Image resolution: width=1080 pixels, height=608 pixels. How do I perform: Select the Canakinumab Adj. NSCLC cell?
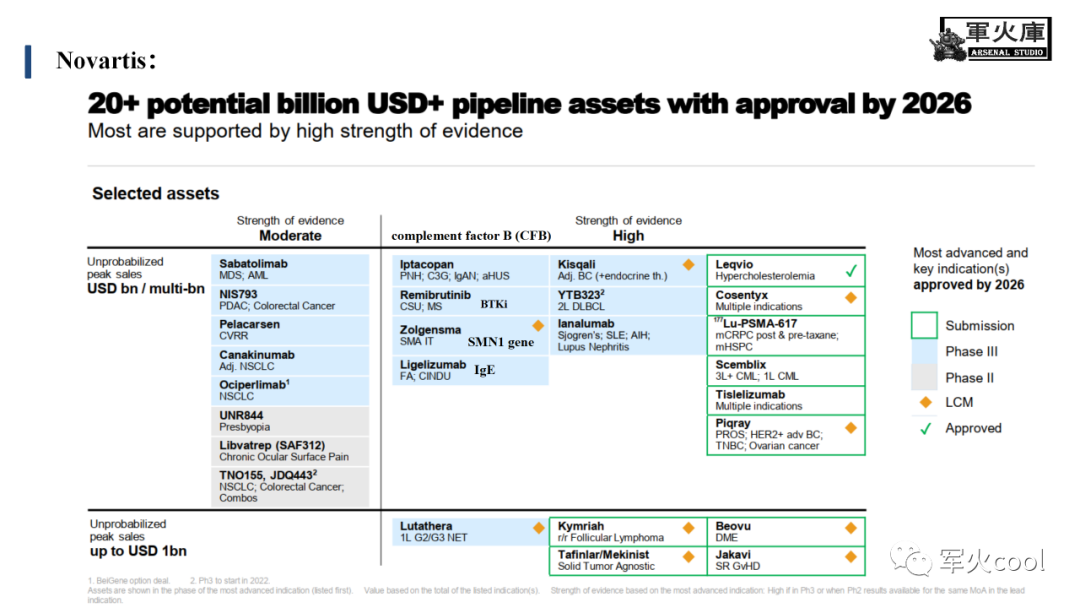click(290, 360)
